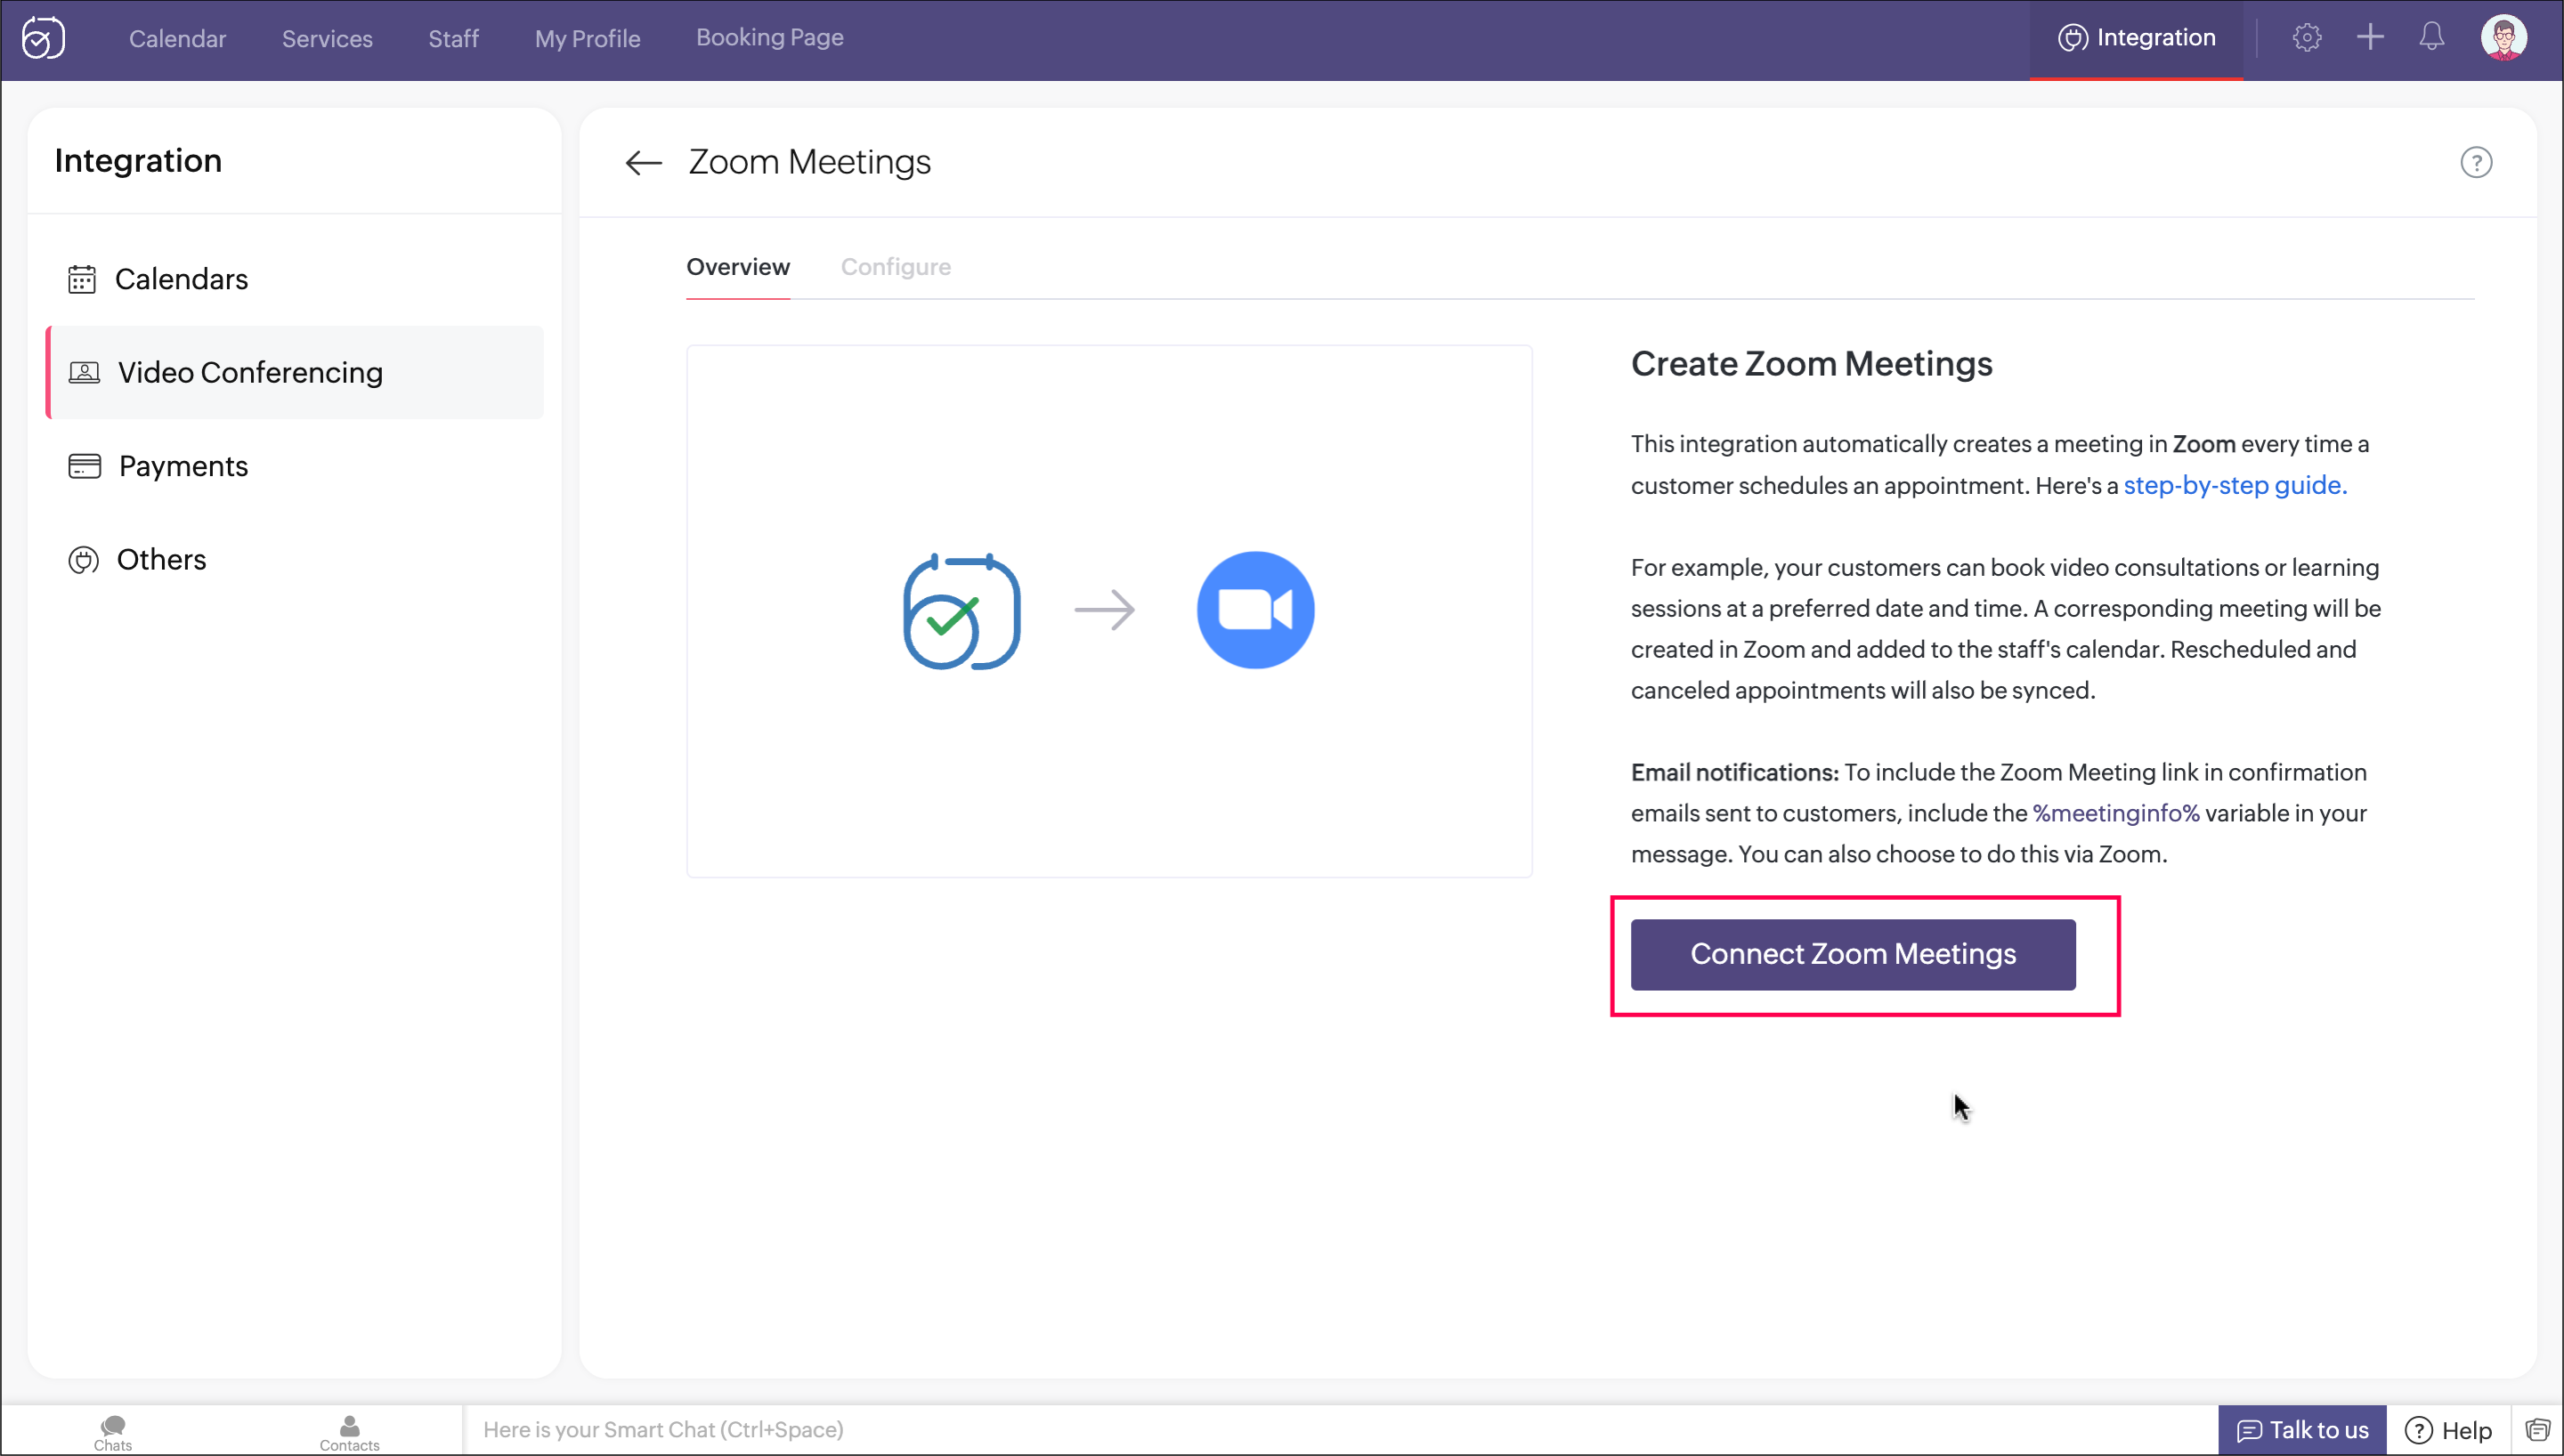Viewport: 2564px width, 1456px height.
Task: Open Others integrations
Action: (295, 559)
